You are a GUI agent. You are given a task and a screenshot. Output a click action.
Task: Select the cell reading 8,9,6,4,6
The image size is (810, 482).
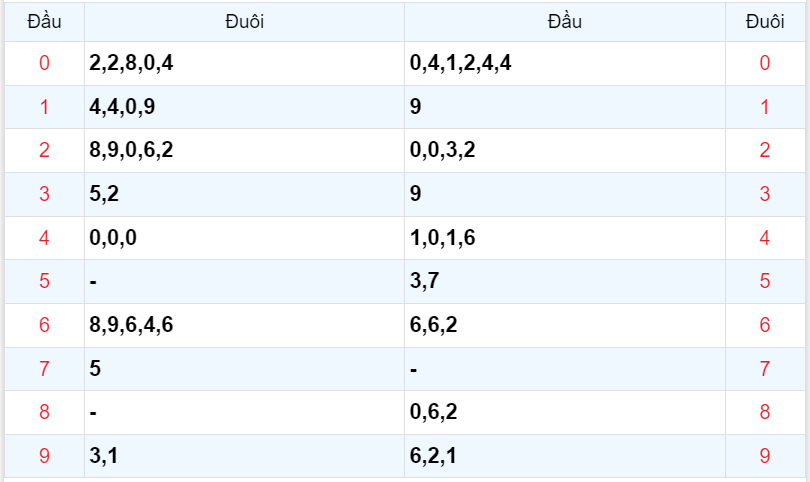[x=131, y=325]
